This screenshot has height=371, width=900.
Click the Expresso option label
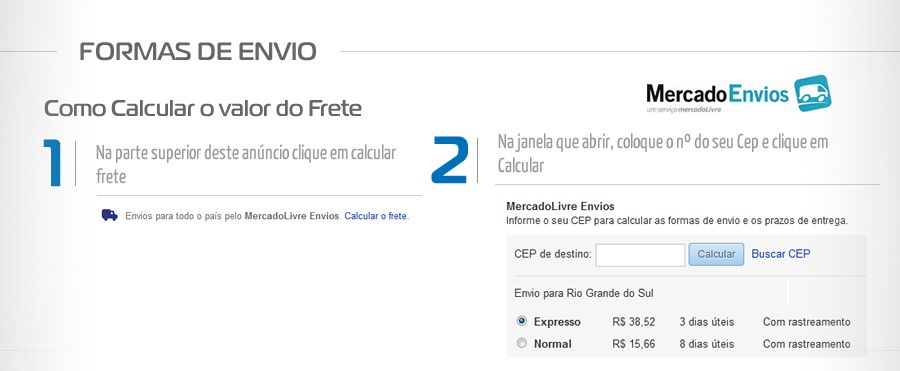pyautogui.click(x=557, y=322)
